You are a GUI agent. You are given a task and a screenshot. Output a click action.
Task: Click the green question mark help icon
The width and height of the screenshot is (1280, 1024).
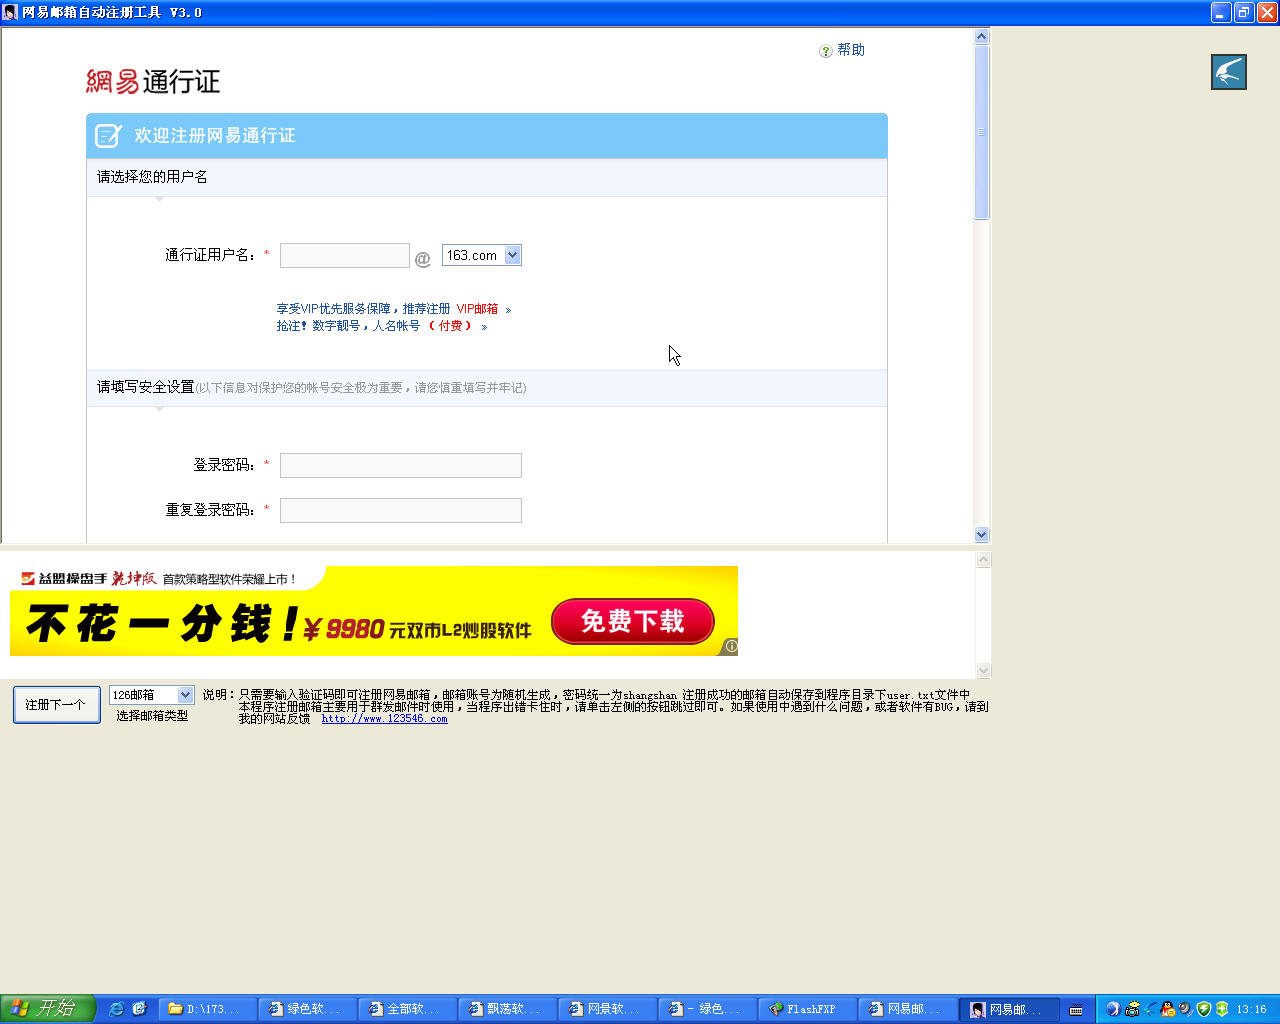pyautogui.click(x=826, y=51)
